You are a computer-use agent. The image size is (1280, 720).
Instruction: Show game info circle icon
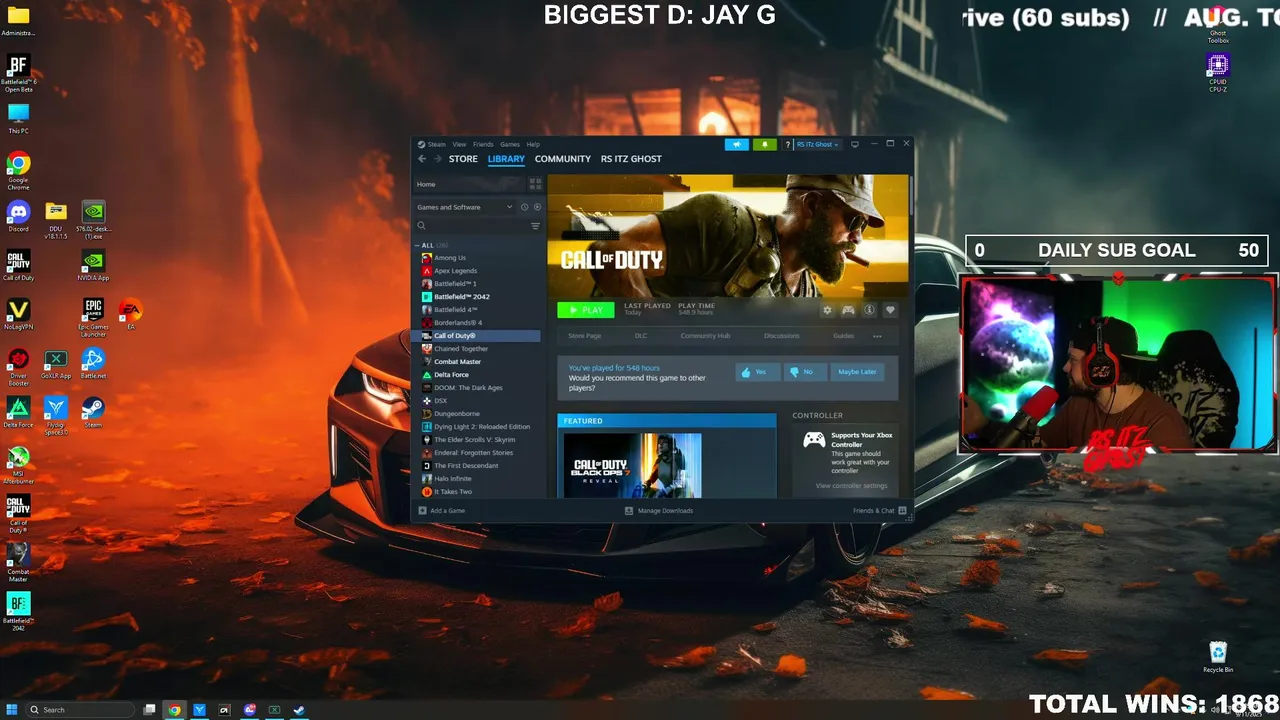click(x=869, y=310)
